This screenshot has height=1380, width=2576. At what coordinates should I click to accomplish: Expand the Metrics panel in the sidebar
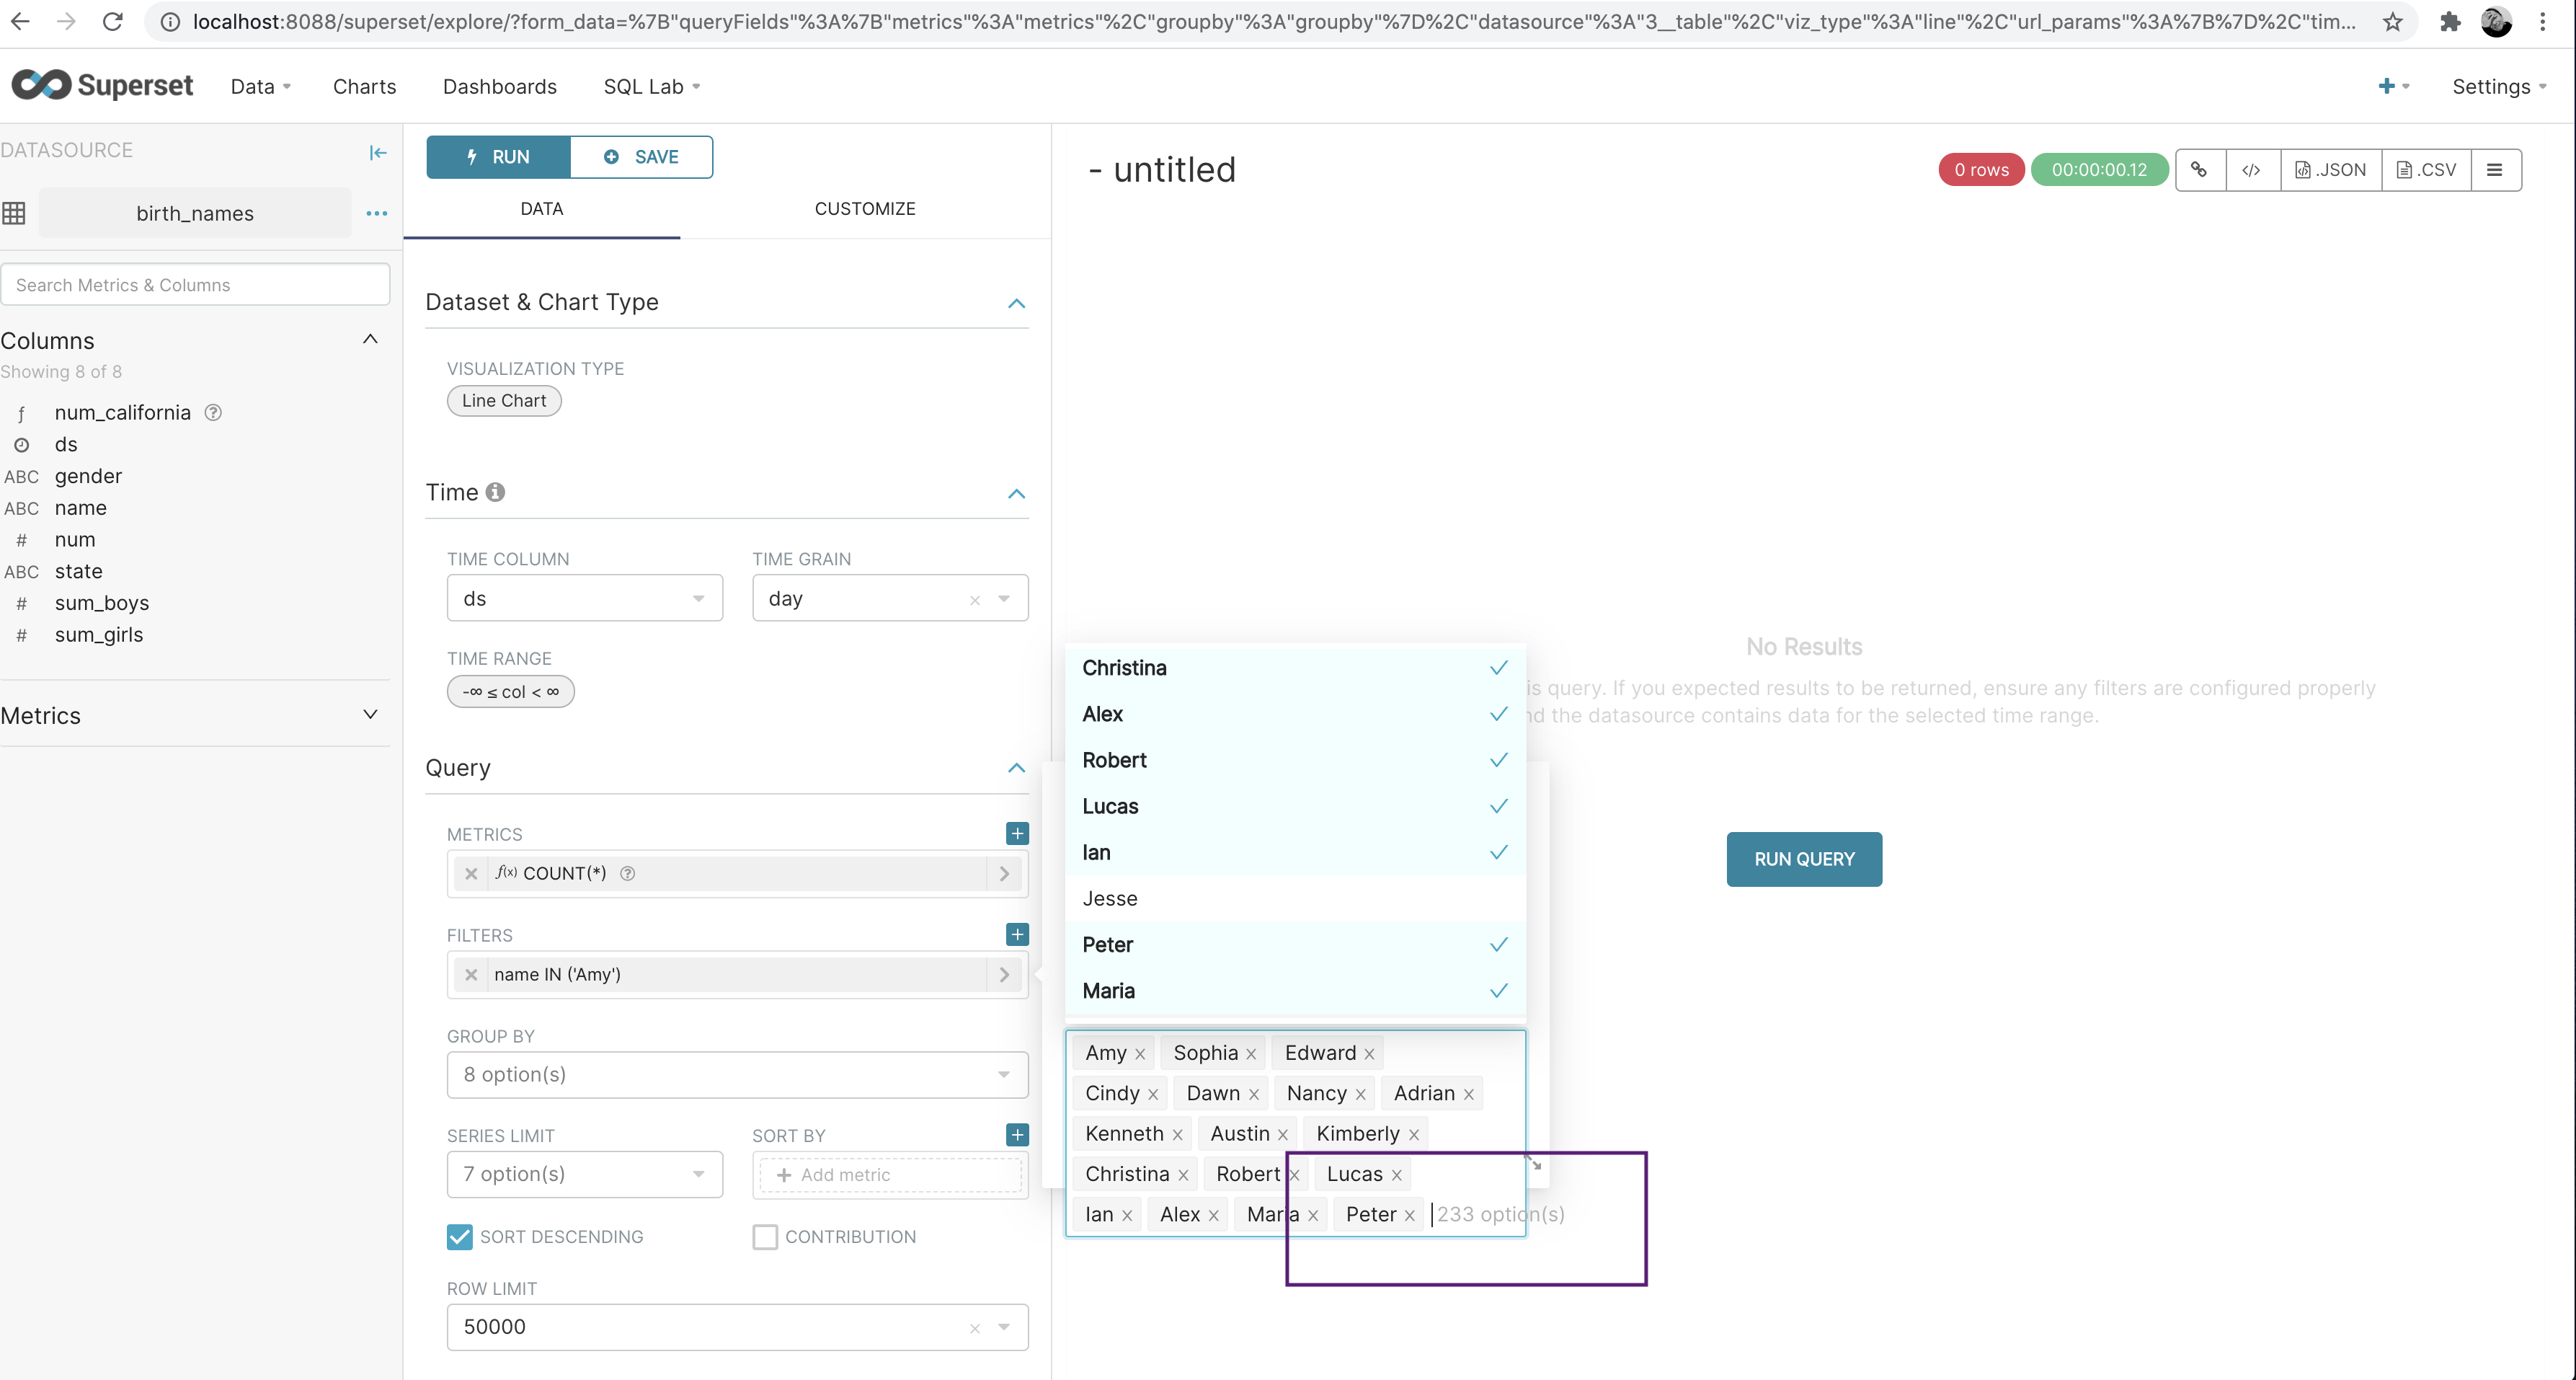(370, 714)
